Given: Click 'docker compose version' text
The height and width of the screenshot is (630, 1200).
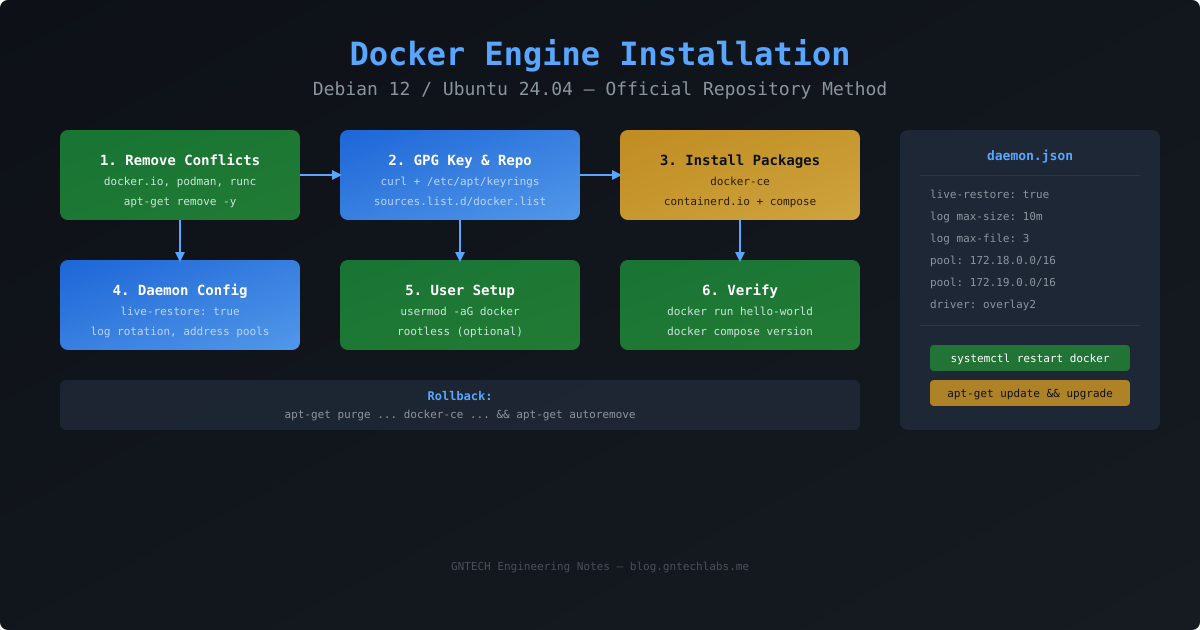Looking at the screenshot, I should click(x=740, y=331).
